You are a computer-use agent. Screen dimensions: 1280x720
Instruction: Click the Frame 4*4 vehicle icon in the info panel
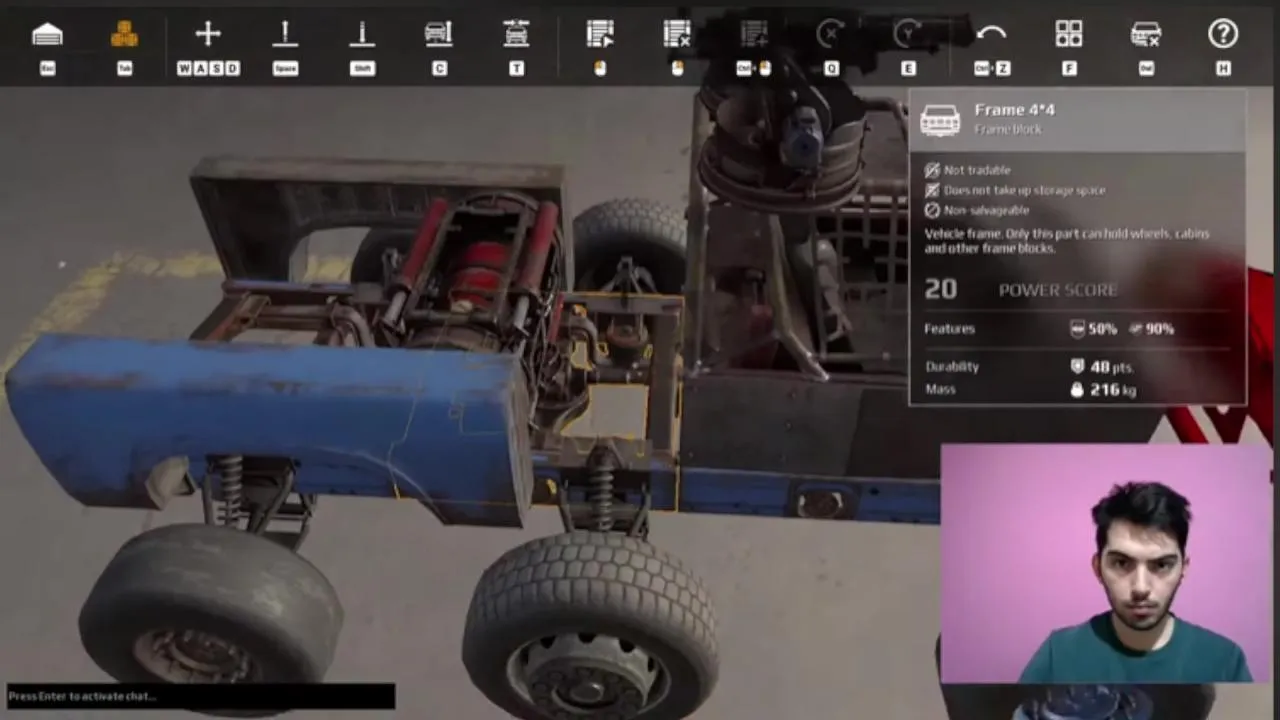coord(940,119)
